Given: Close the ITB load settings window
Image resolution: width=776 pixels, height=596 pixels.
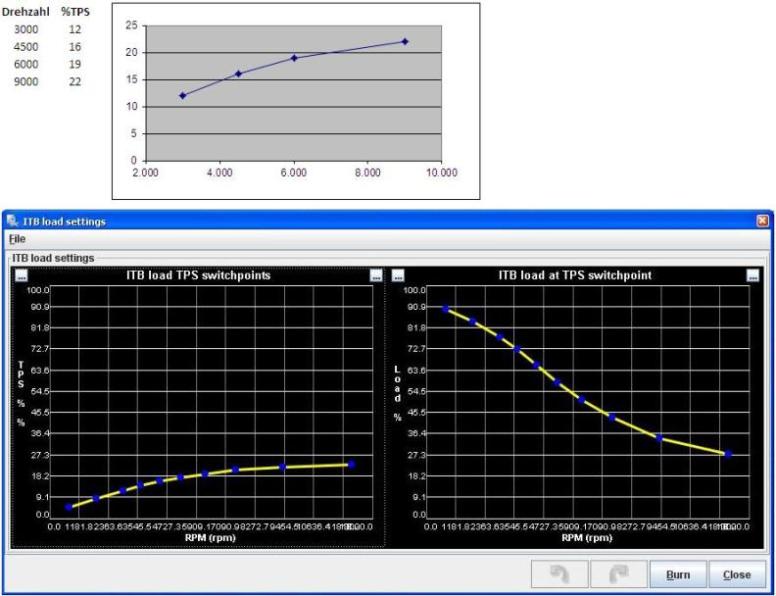Looking at the screenshot, I should click(762, 221).
